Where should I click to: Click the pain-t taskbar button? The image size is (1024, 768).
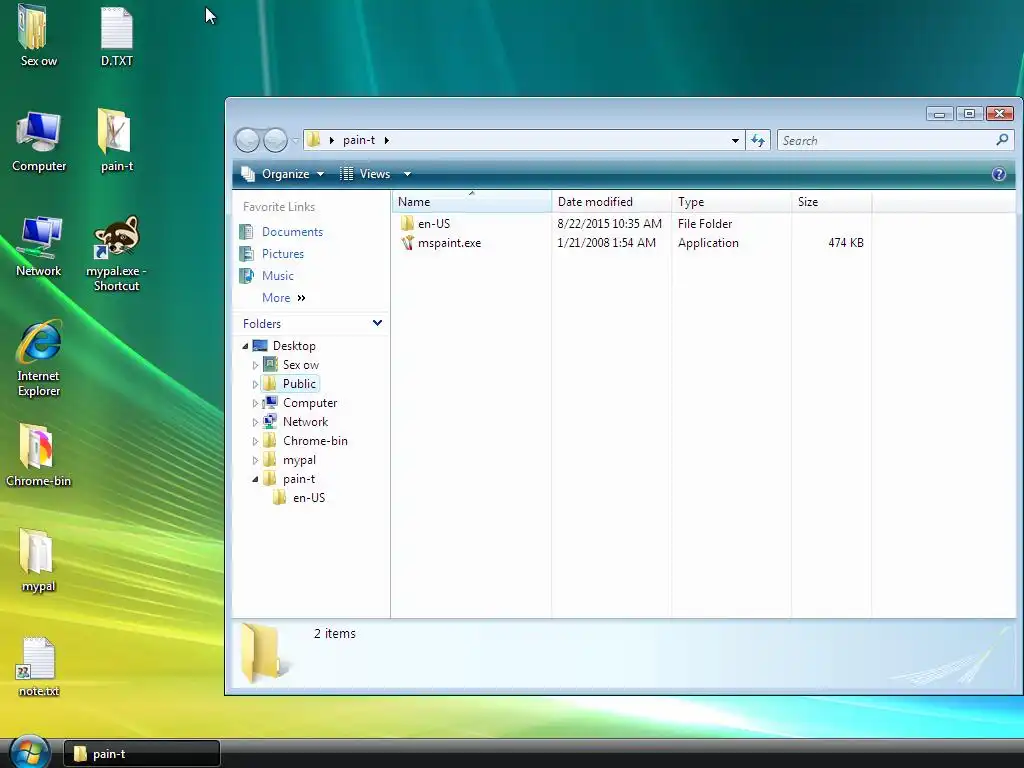(x=141, y=754)
